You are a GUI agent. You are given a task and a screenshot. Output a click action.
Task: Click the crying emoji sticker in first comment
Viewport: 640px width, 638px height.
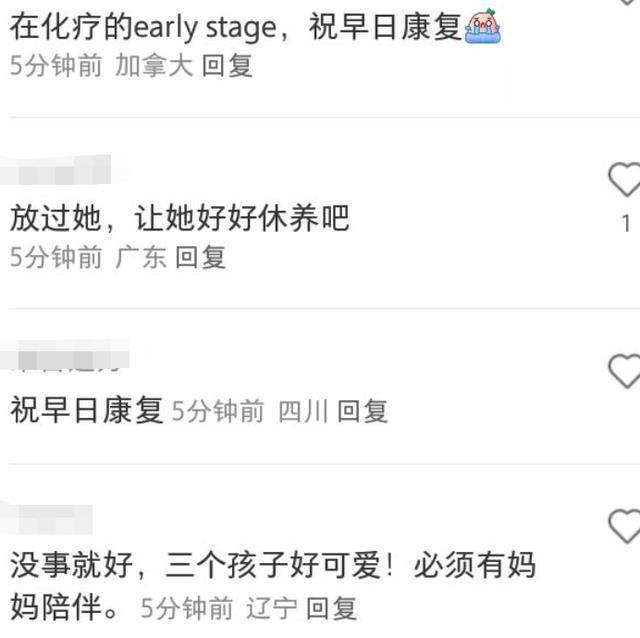click(482, 26)
